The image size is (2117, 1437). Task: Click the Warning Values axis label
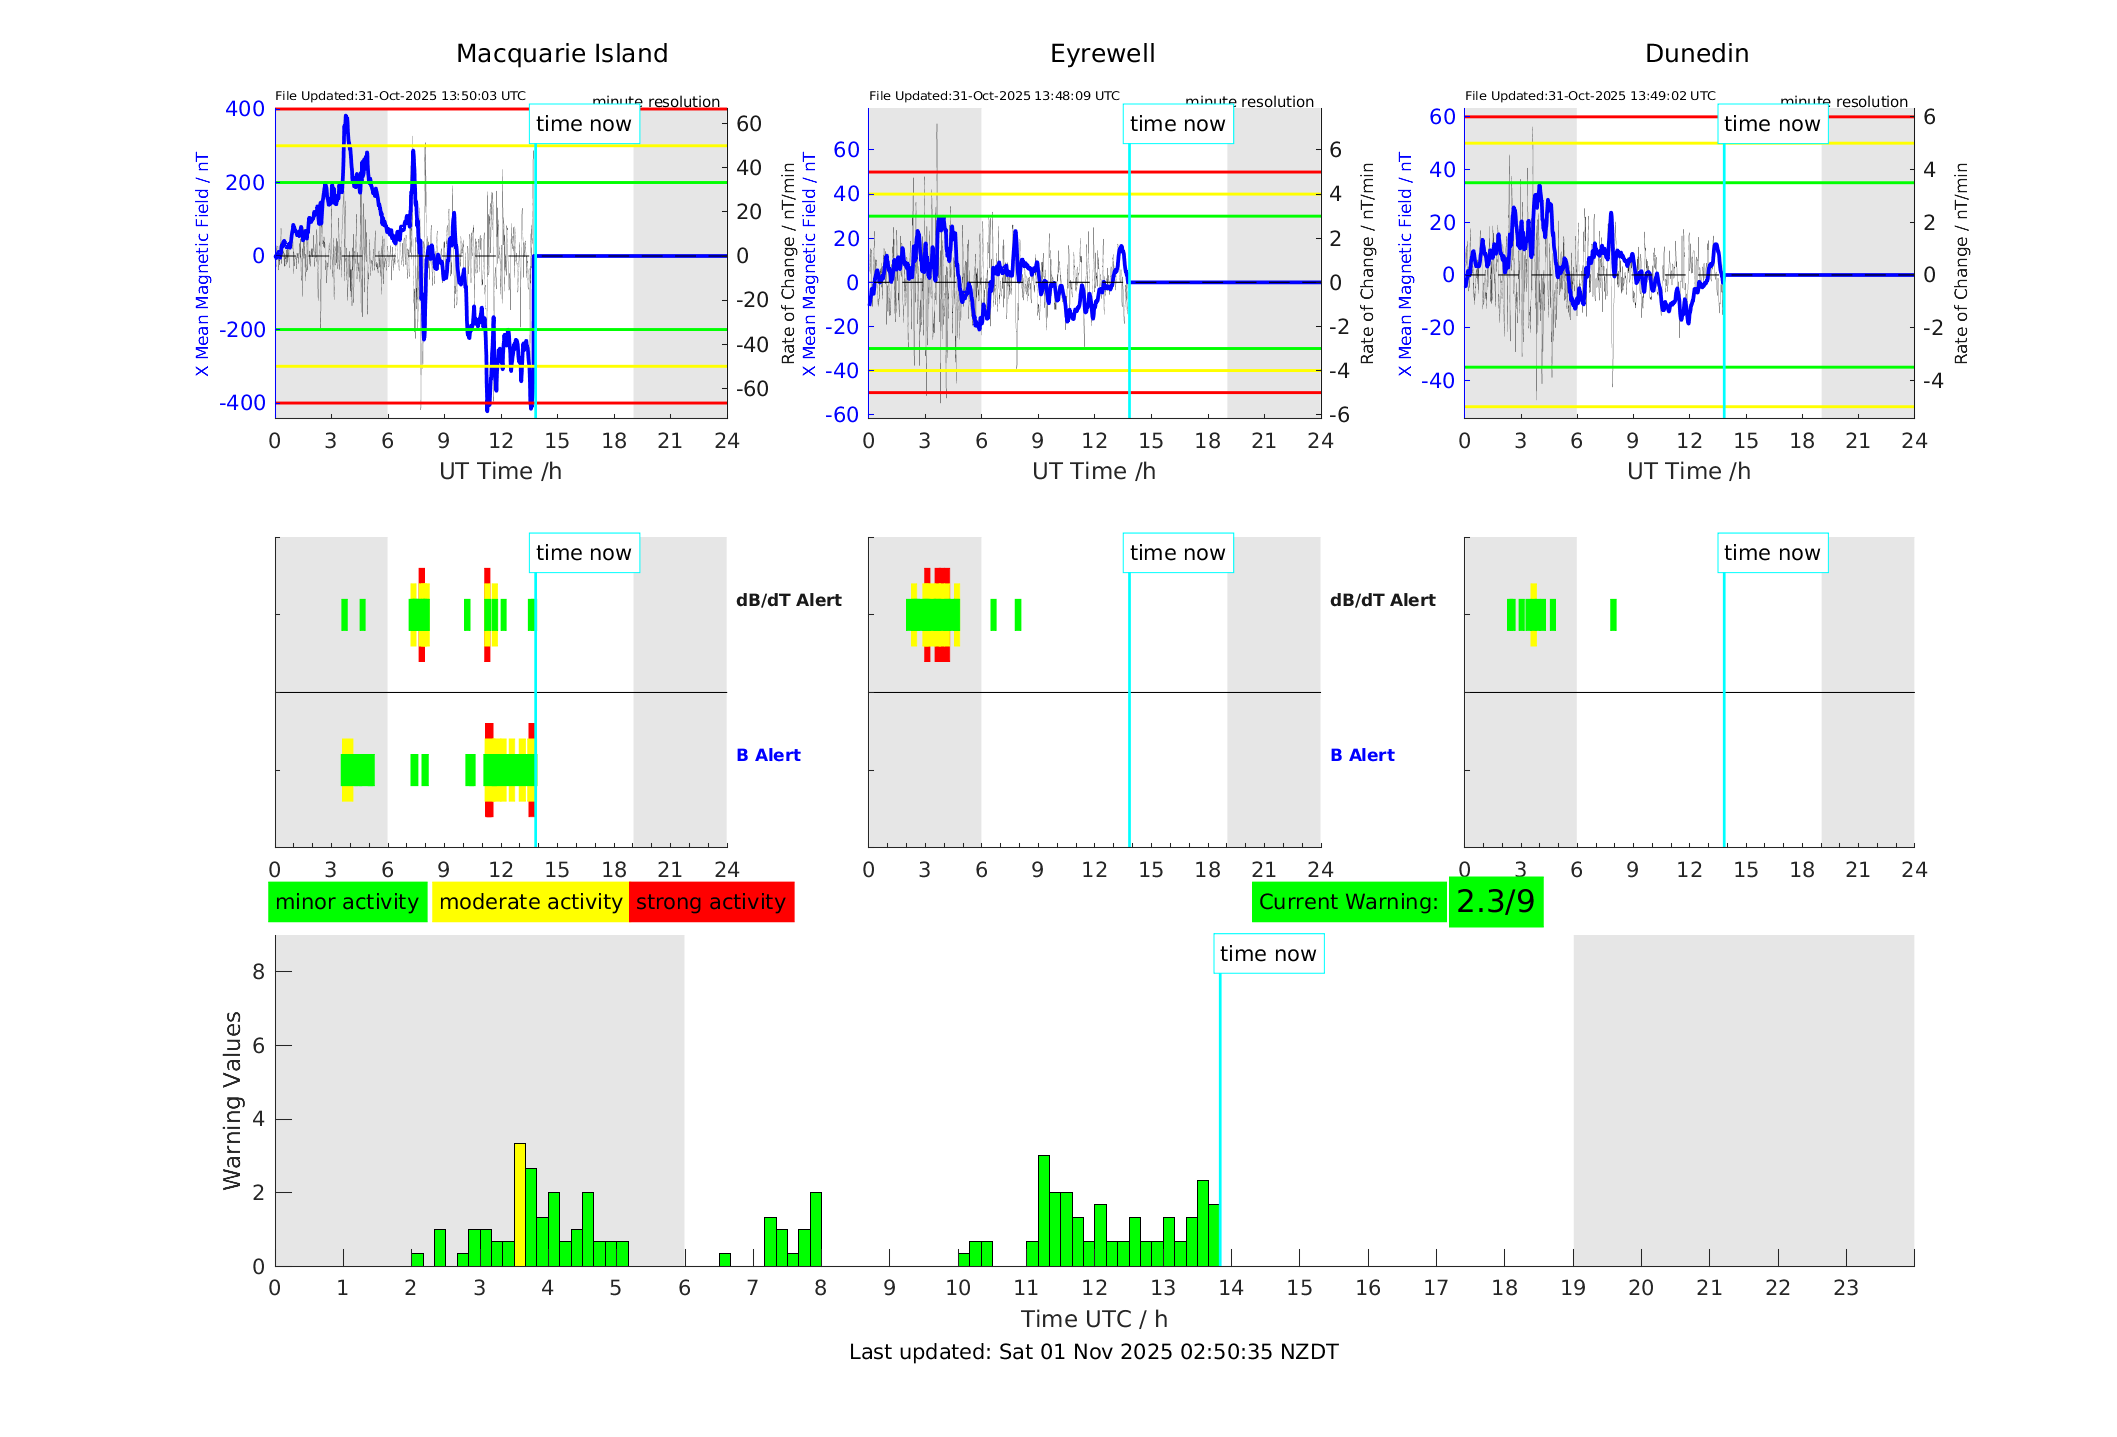point(233,1100)
